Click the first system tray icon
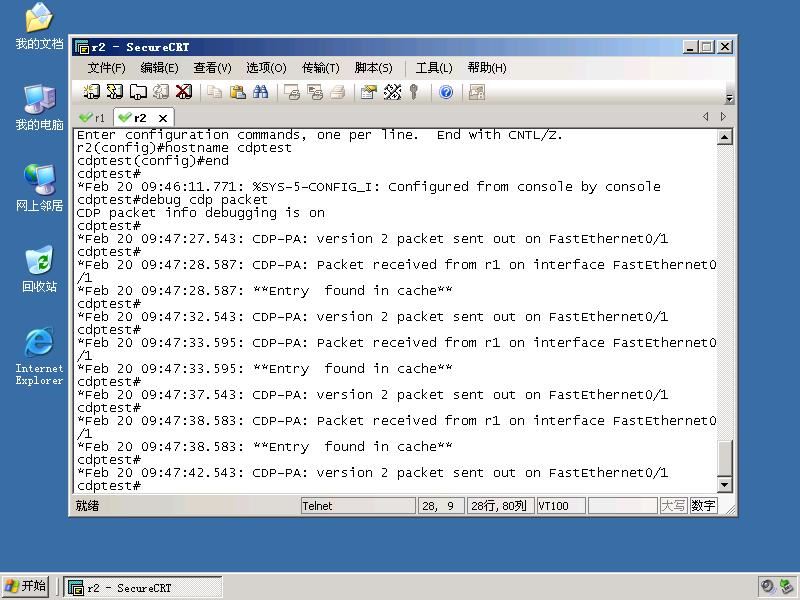 coord(767,586)
